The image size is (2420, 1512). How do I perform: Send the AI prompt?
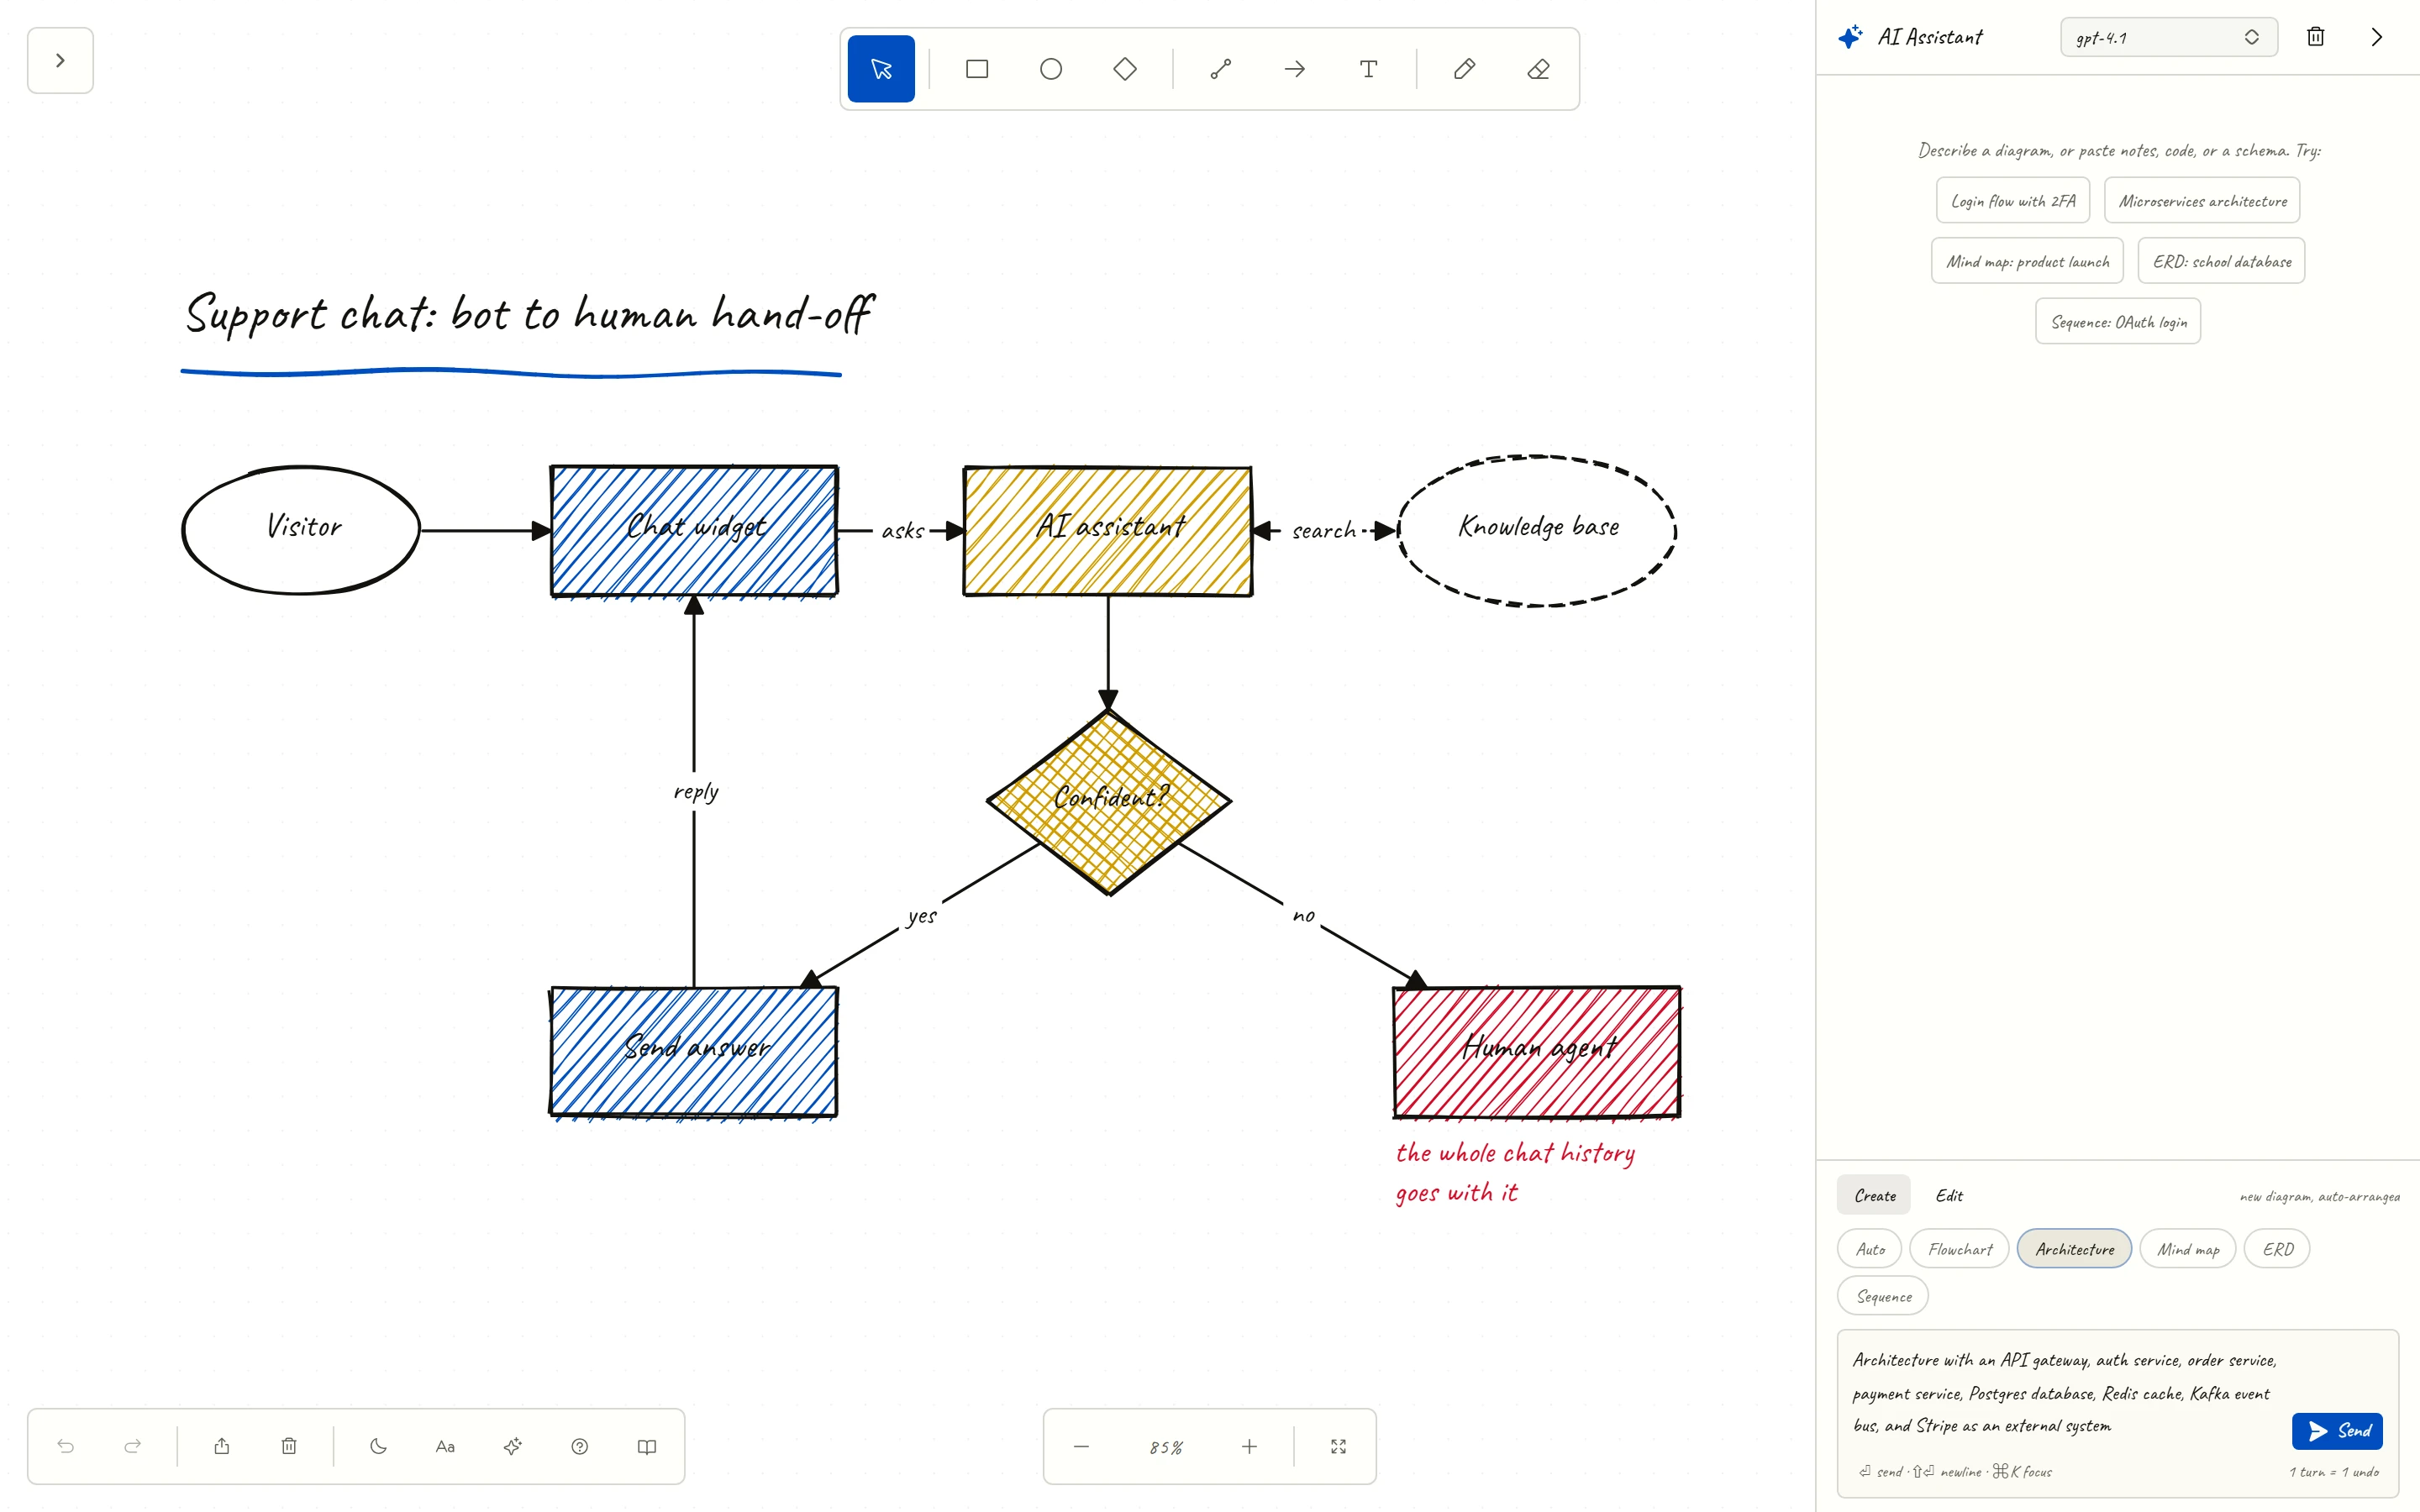[2338, 1431]
